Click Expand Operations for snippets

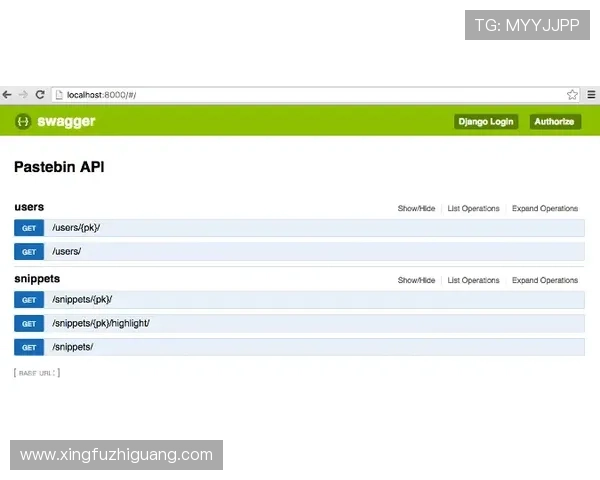545,280
